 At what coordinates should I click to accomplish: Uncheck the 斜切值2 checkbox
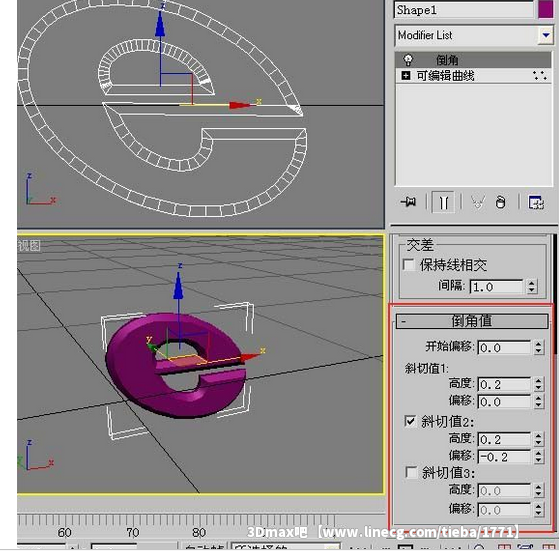410,421
